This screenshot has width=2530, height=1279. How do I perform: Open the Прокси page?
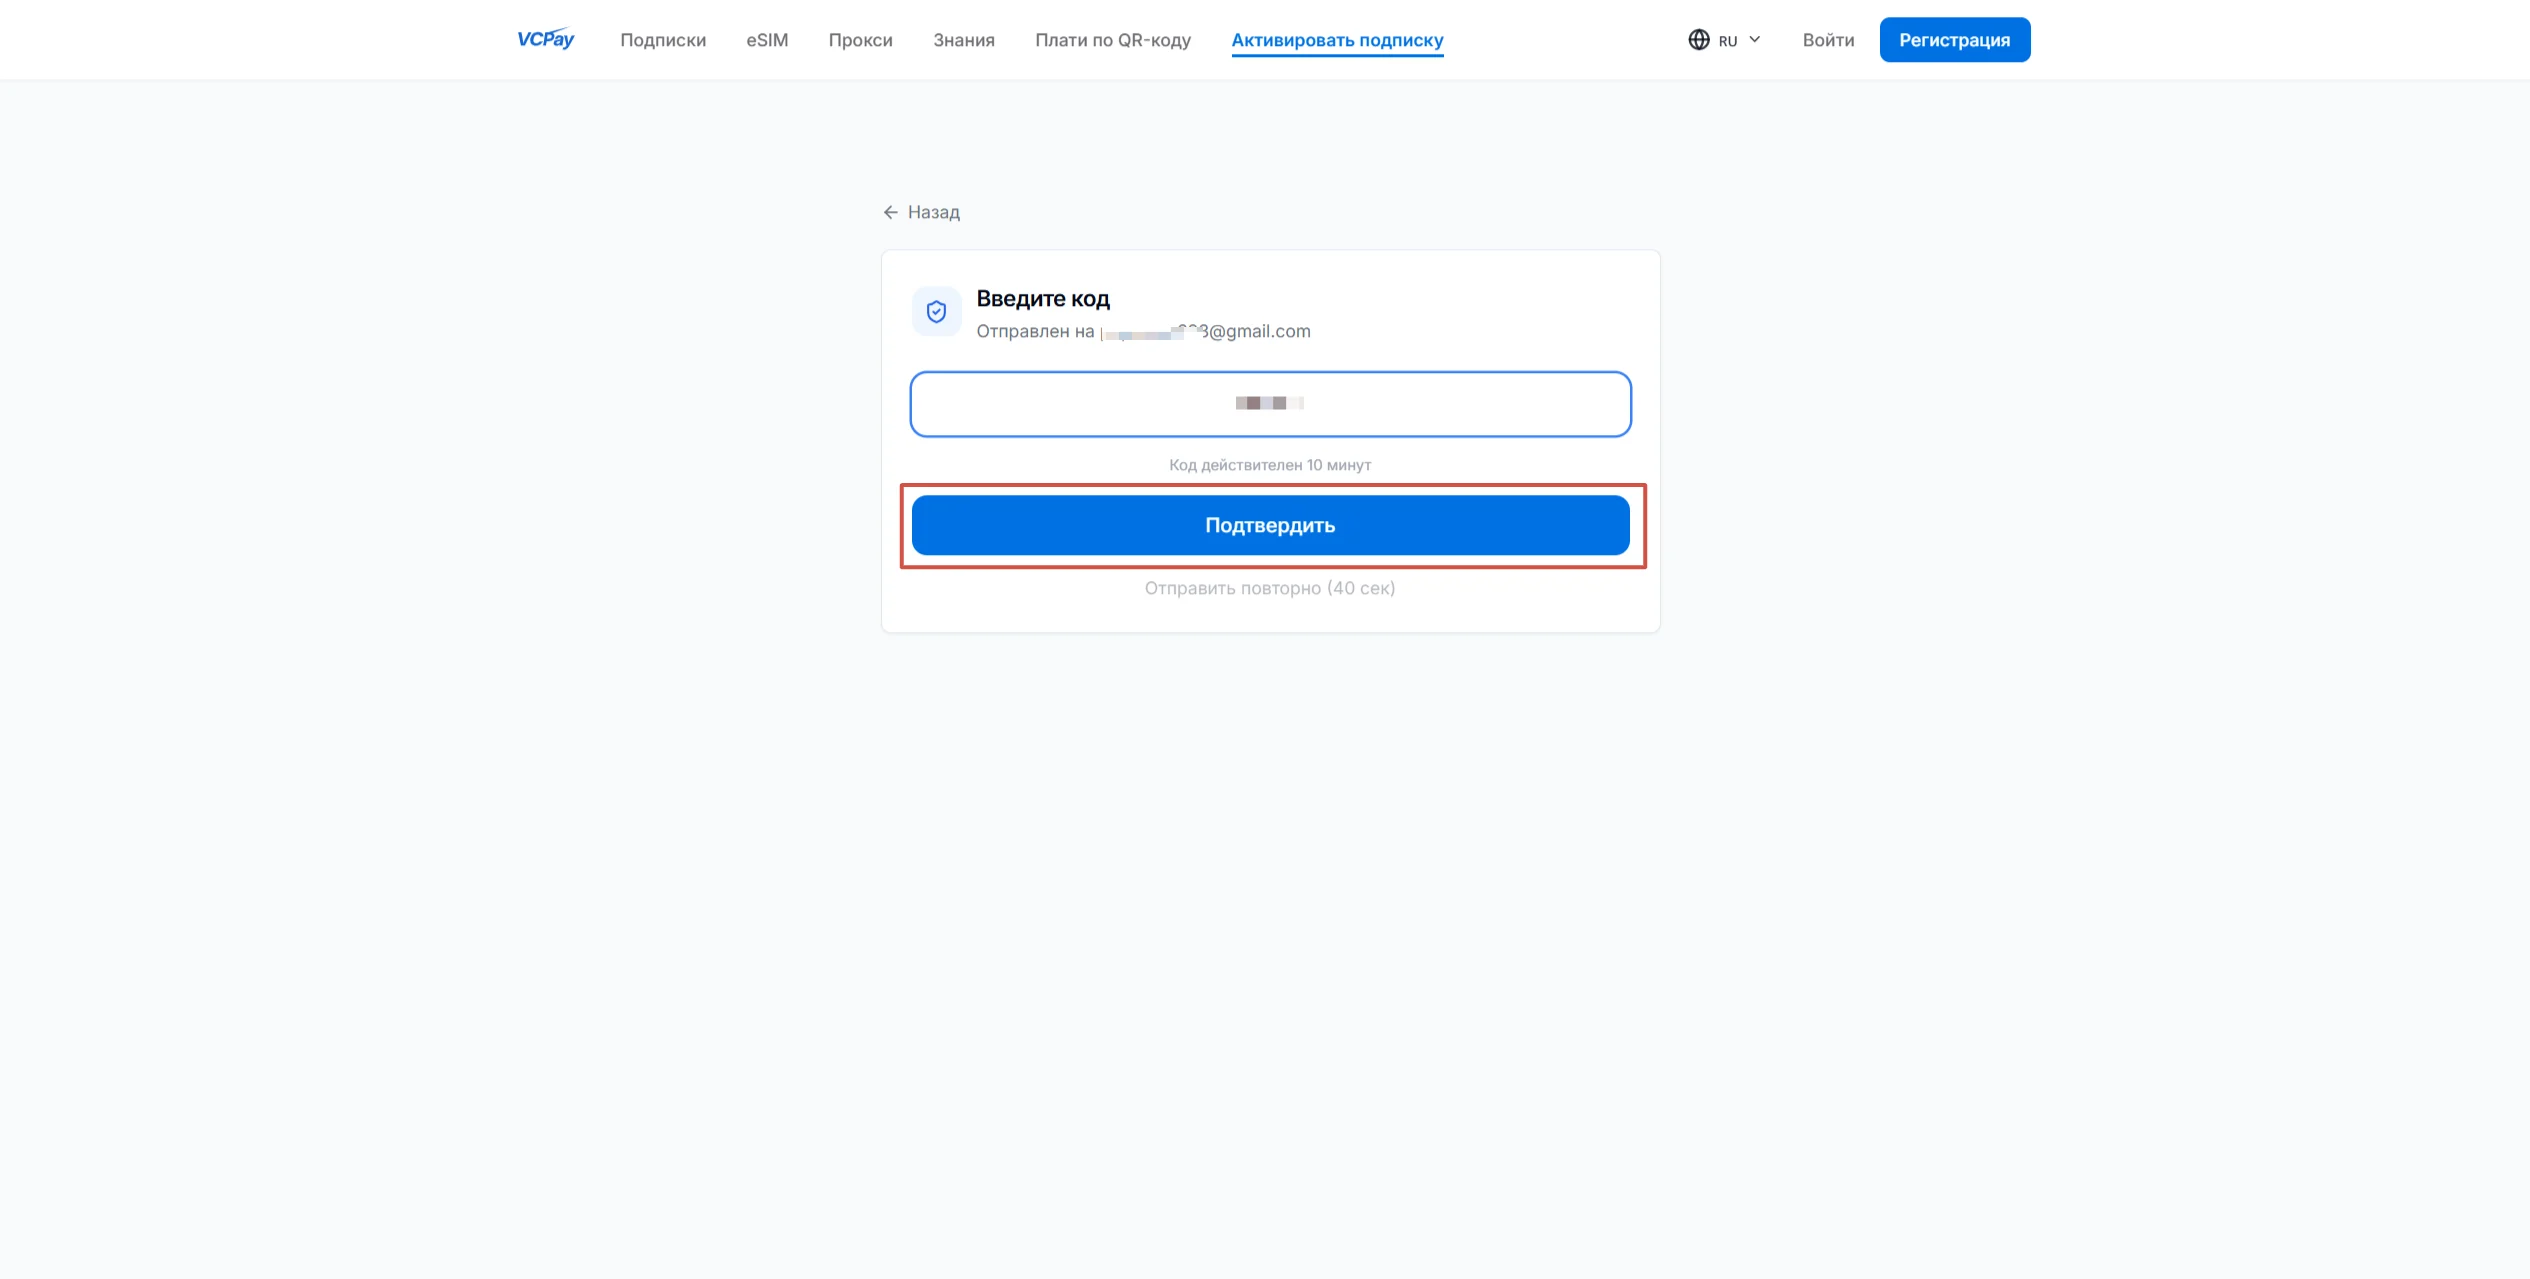(x=860, y=40)
